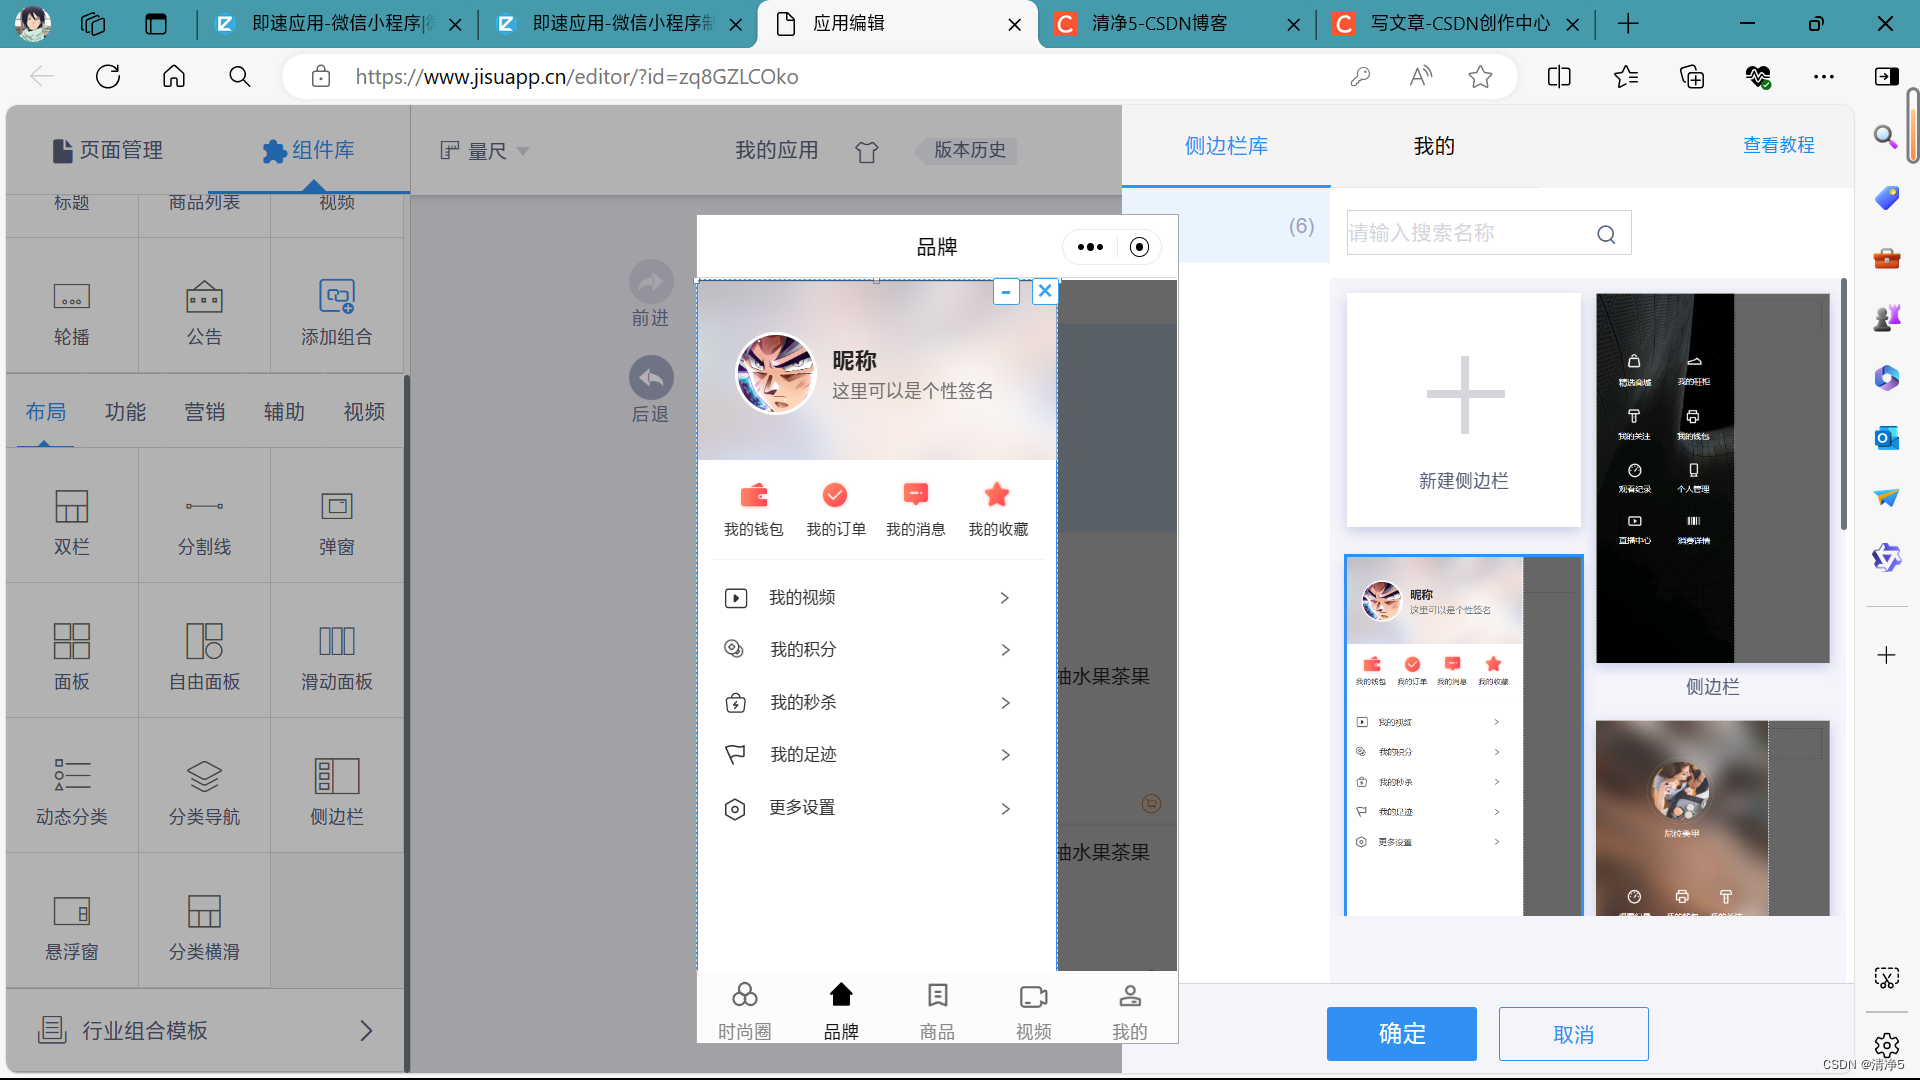
Task: Choose the 悬浮窗 floating window component
Action: pos(71,912)
